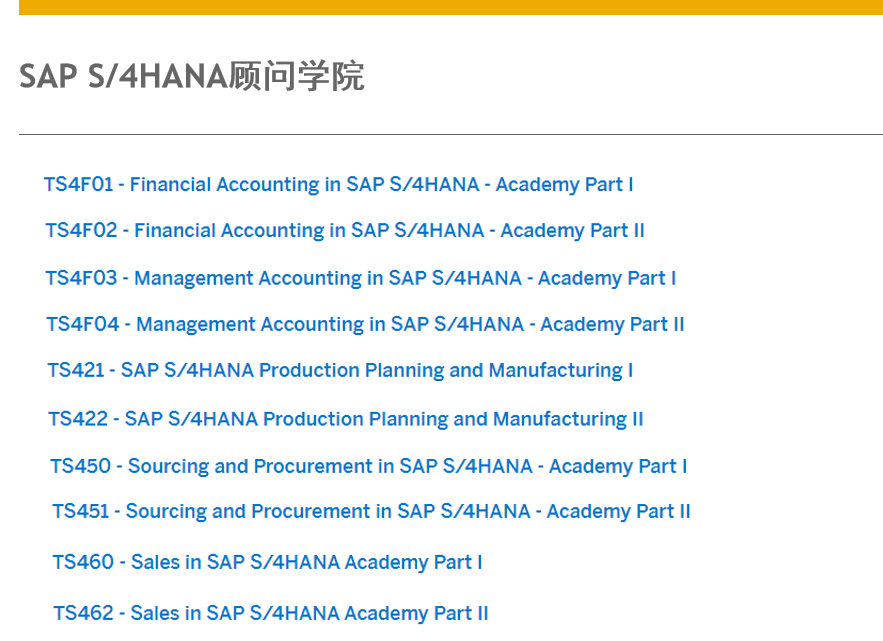Click the horizontal divider below the heading
Image resolution: width=883 pixels, height=641 pixels.
[x=450, y=134]
